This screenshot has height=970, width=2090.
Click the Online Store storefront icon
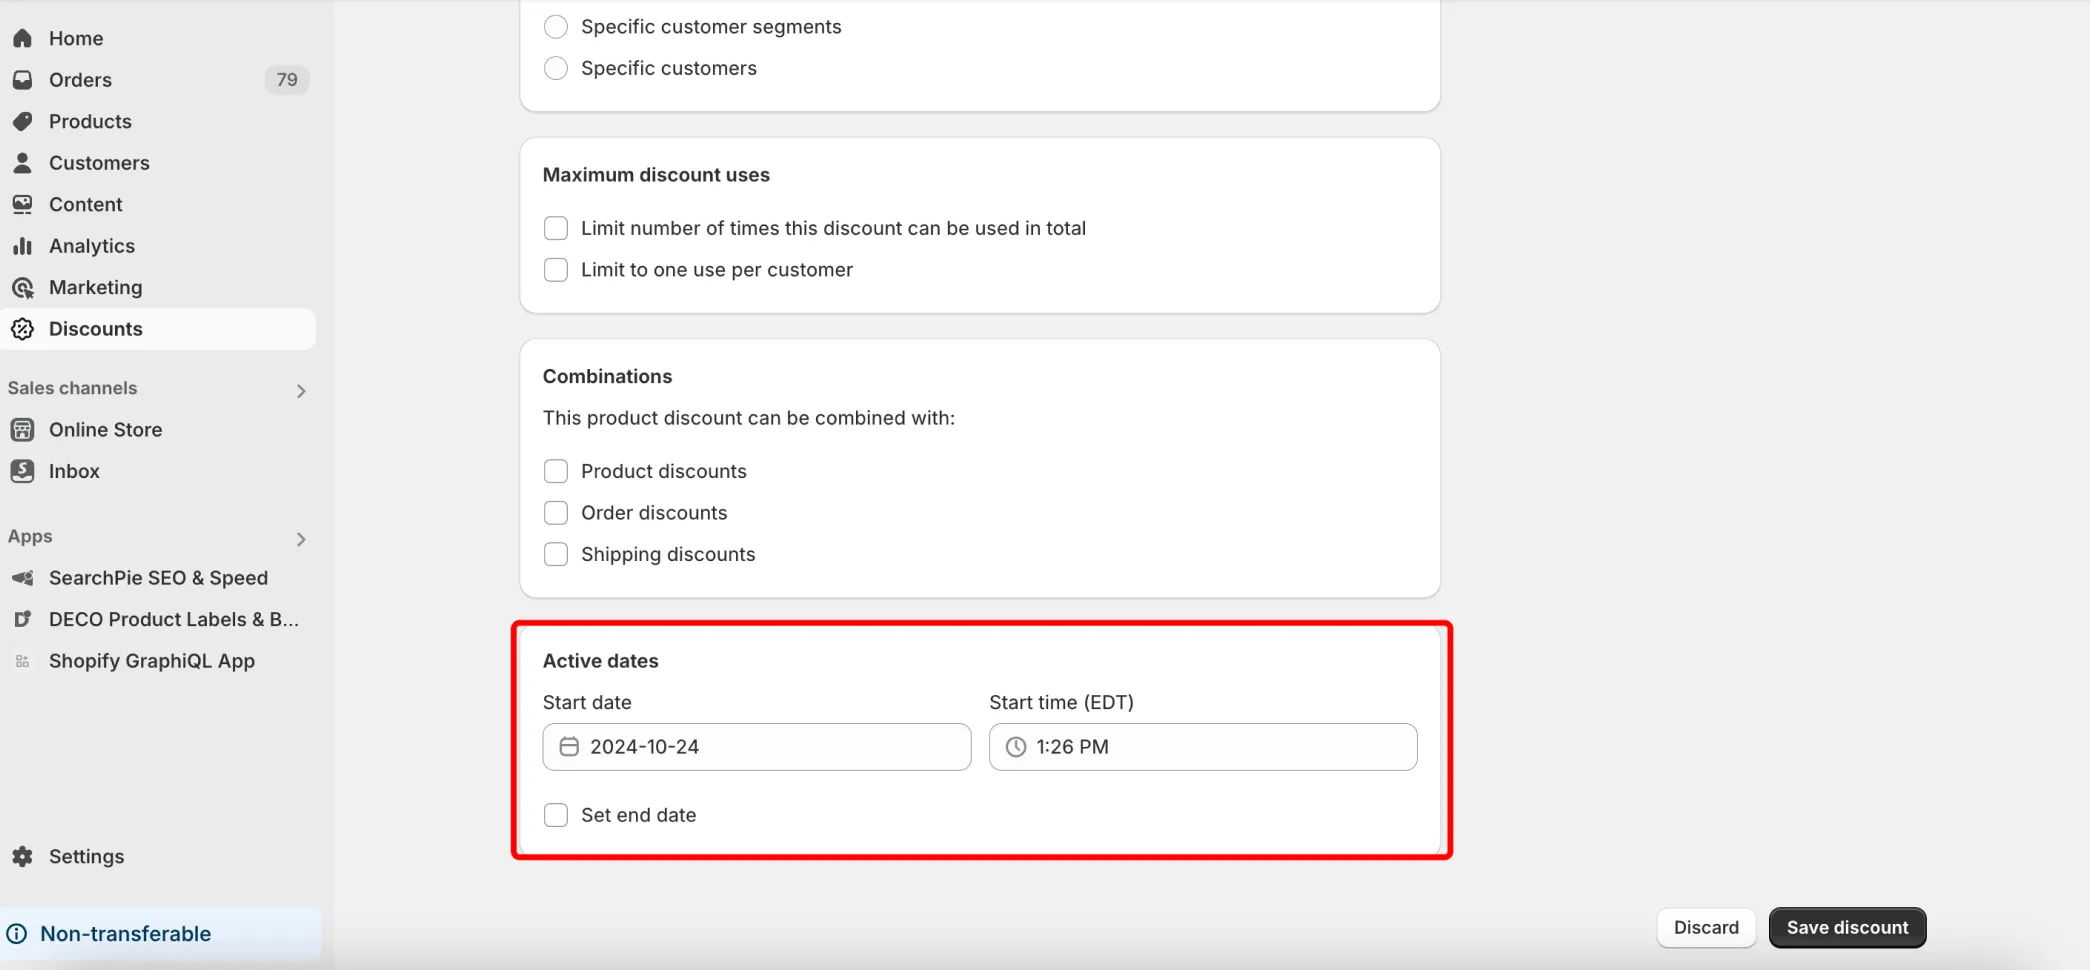click(22, 430)
